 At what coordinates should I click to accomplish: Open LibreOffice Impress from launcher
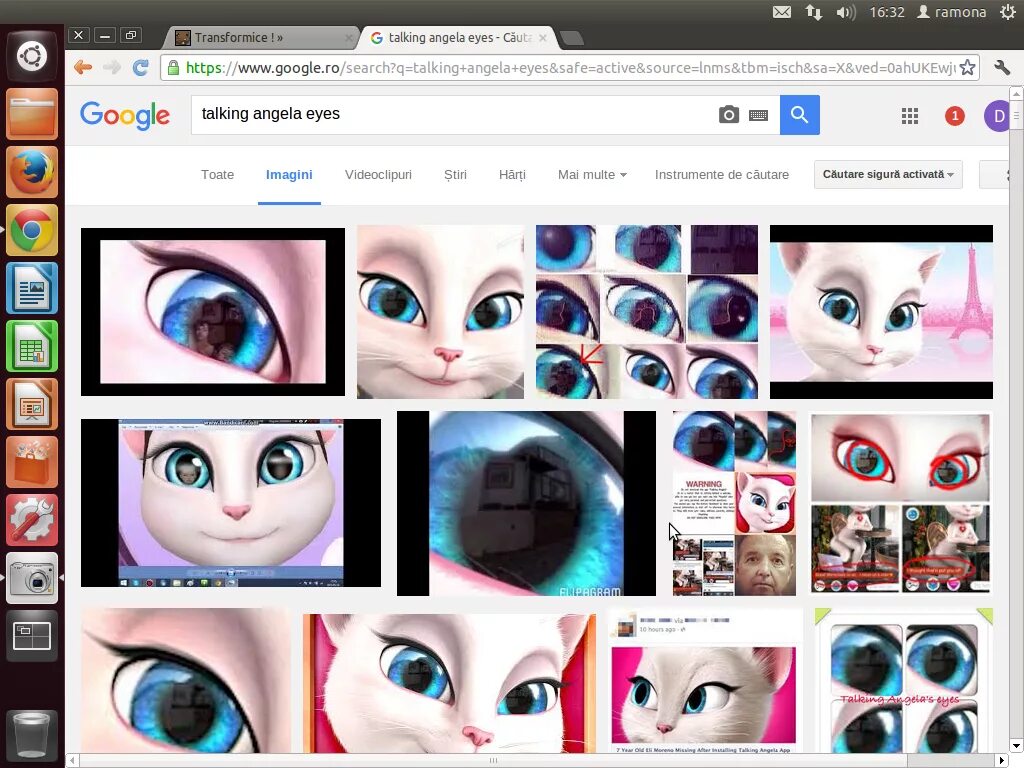[32, 404]
